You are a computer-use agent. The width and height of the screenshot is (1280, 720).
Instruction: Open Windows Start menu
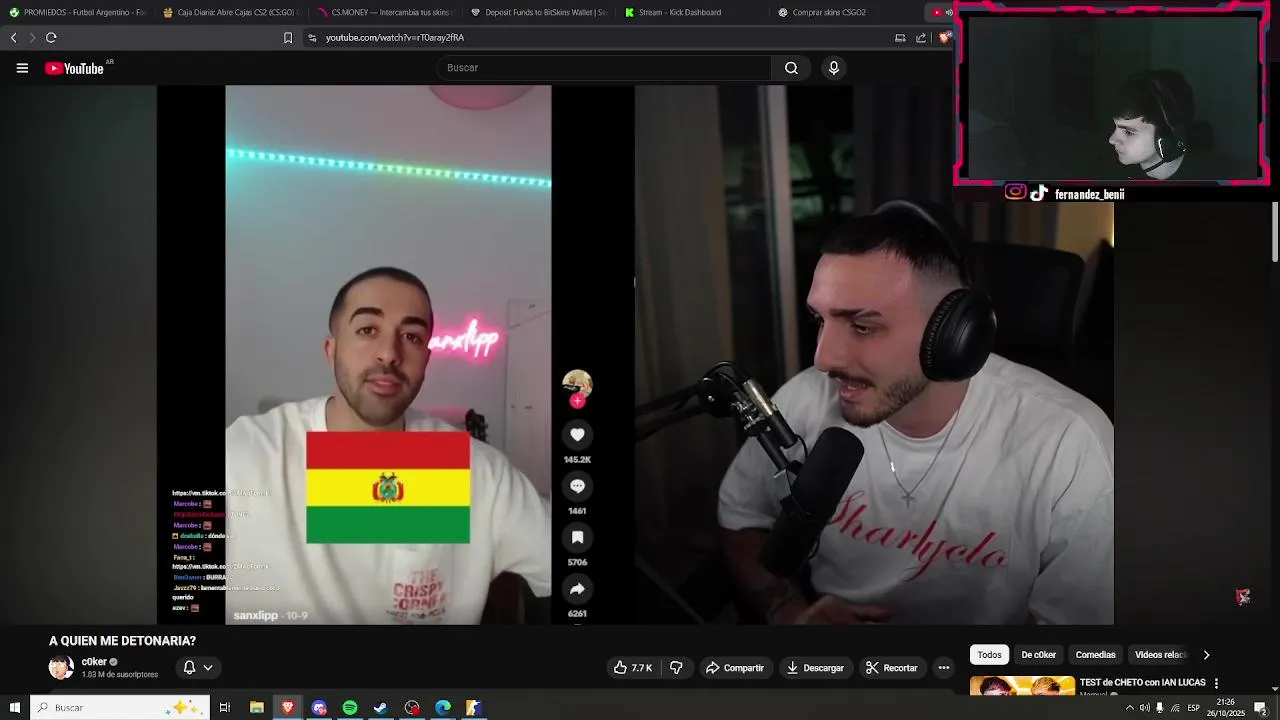pyautogui.click(x=14, y=708)
